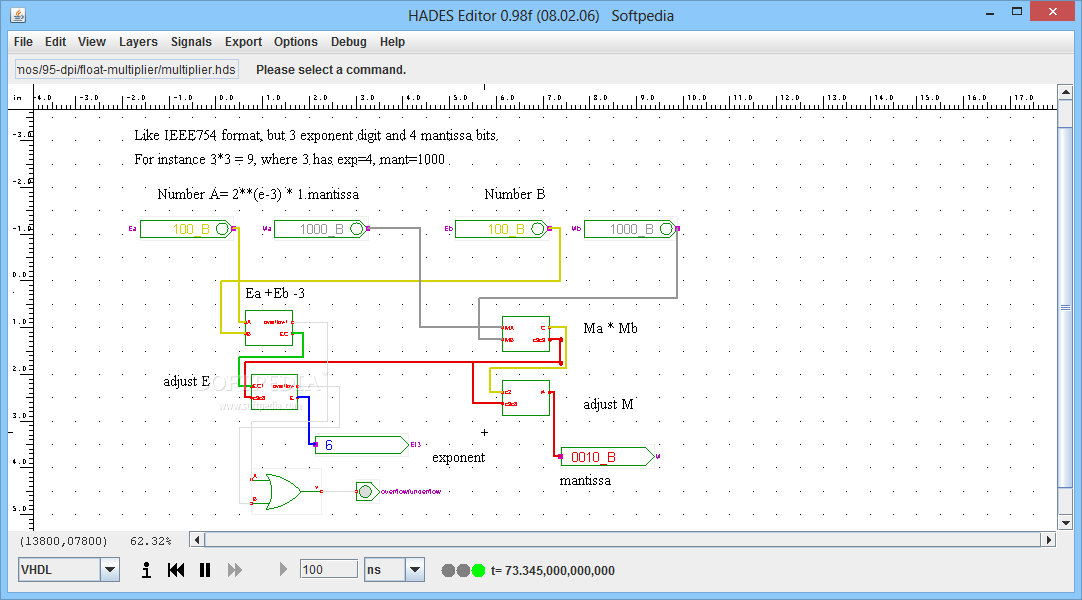The width and height of the screenshot is (1082, 600).
Task: Select the adjust M component block
Action: (526, 398)
